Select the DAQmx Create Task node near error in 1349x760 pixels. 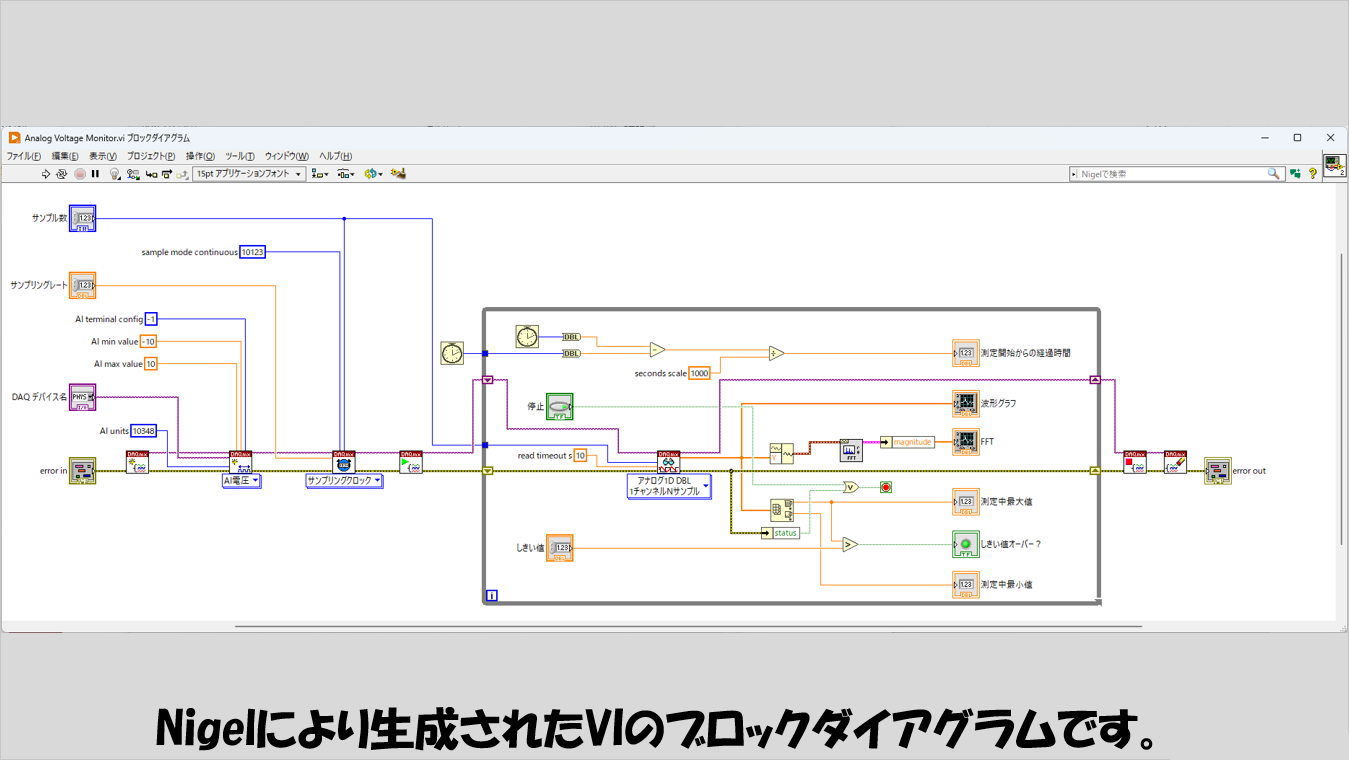coord(137,461)
